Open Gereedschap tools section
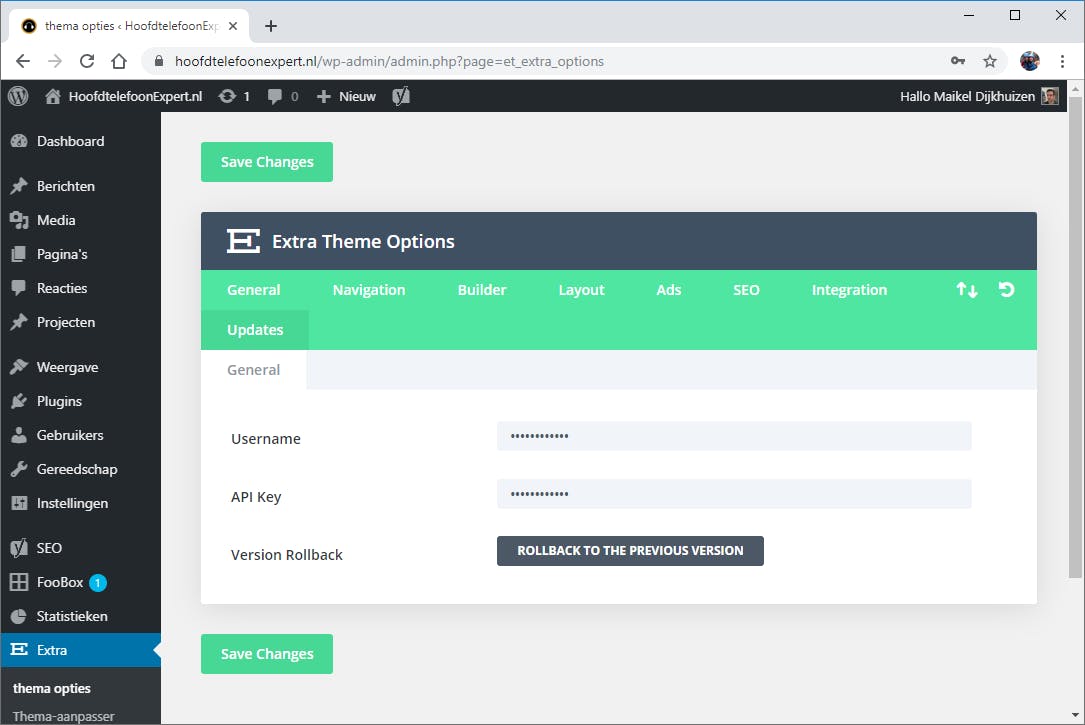The image size is (1085, 725). click(80, 469)
